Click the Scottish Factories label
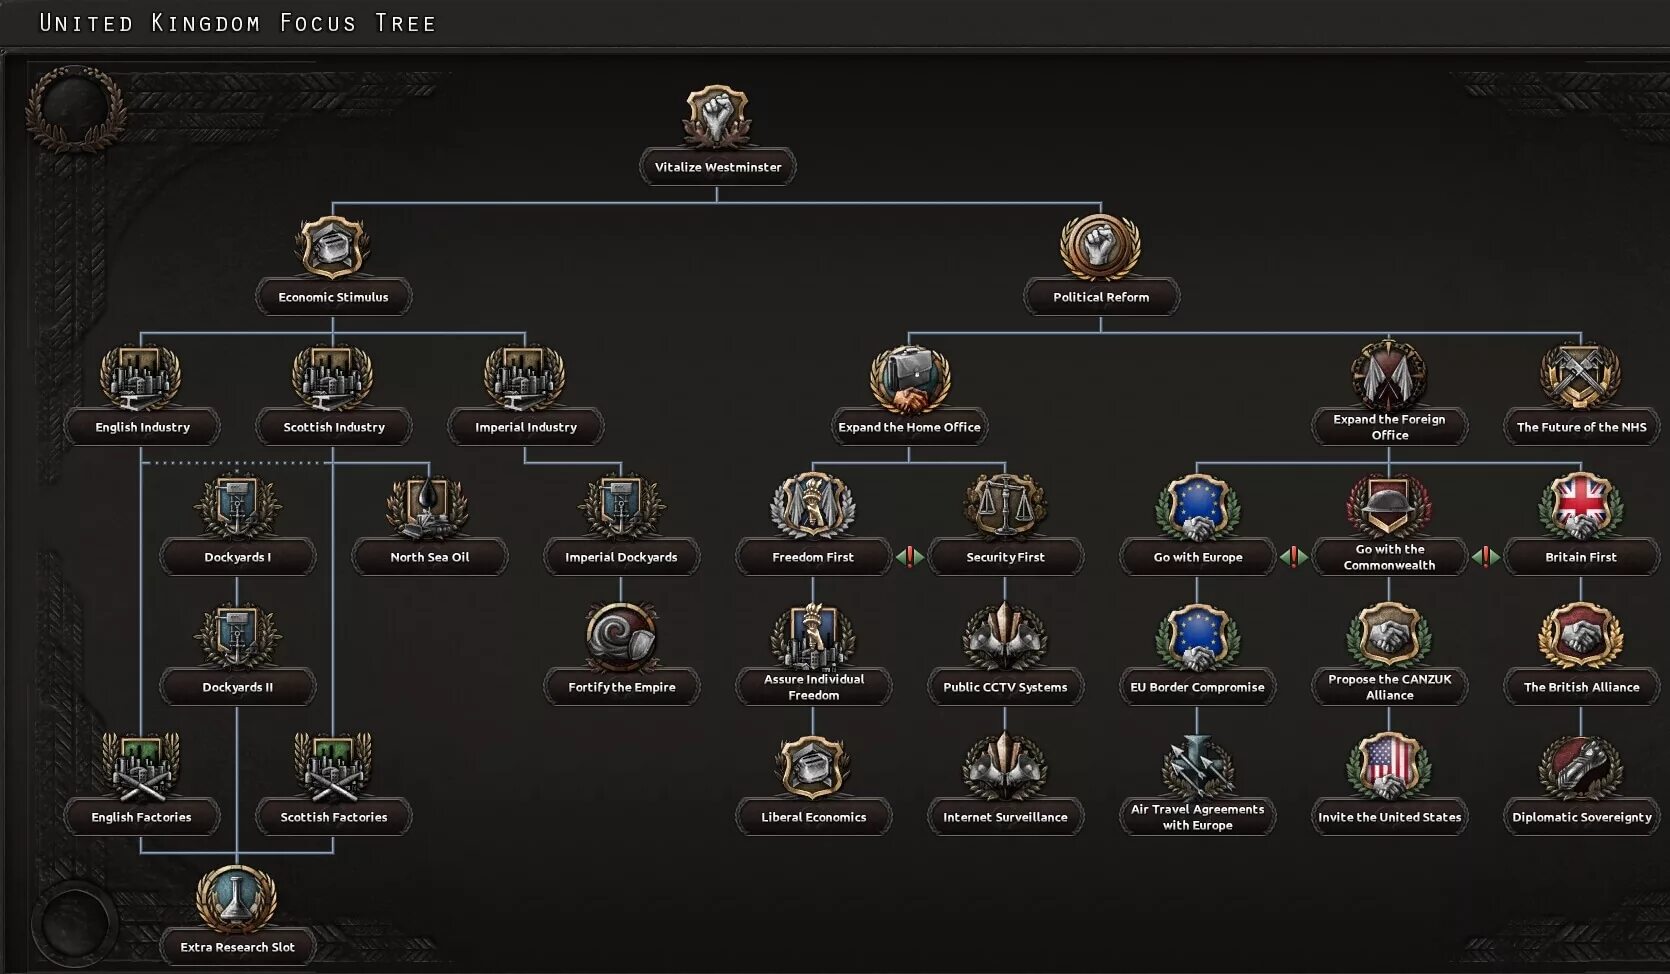Viewport: 1670px width, 974px height. 333,817
